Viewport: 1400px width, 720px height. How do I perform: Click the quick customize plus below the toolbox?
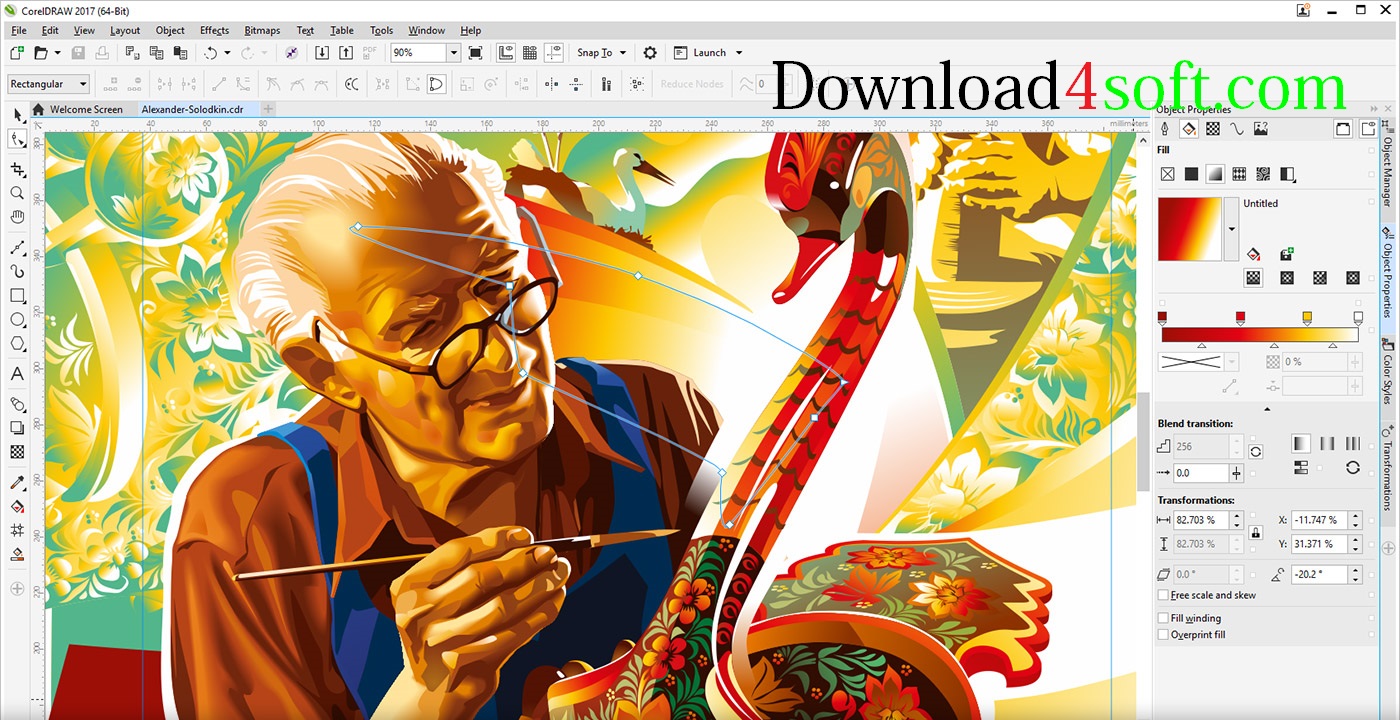click(17, 590)
